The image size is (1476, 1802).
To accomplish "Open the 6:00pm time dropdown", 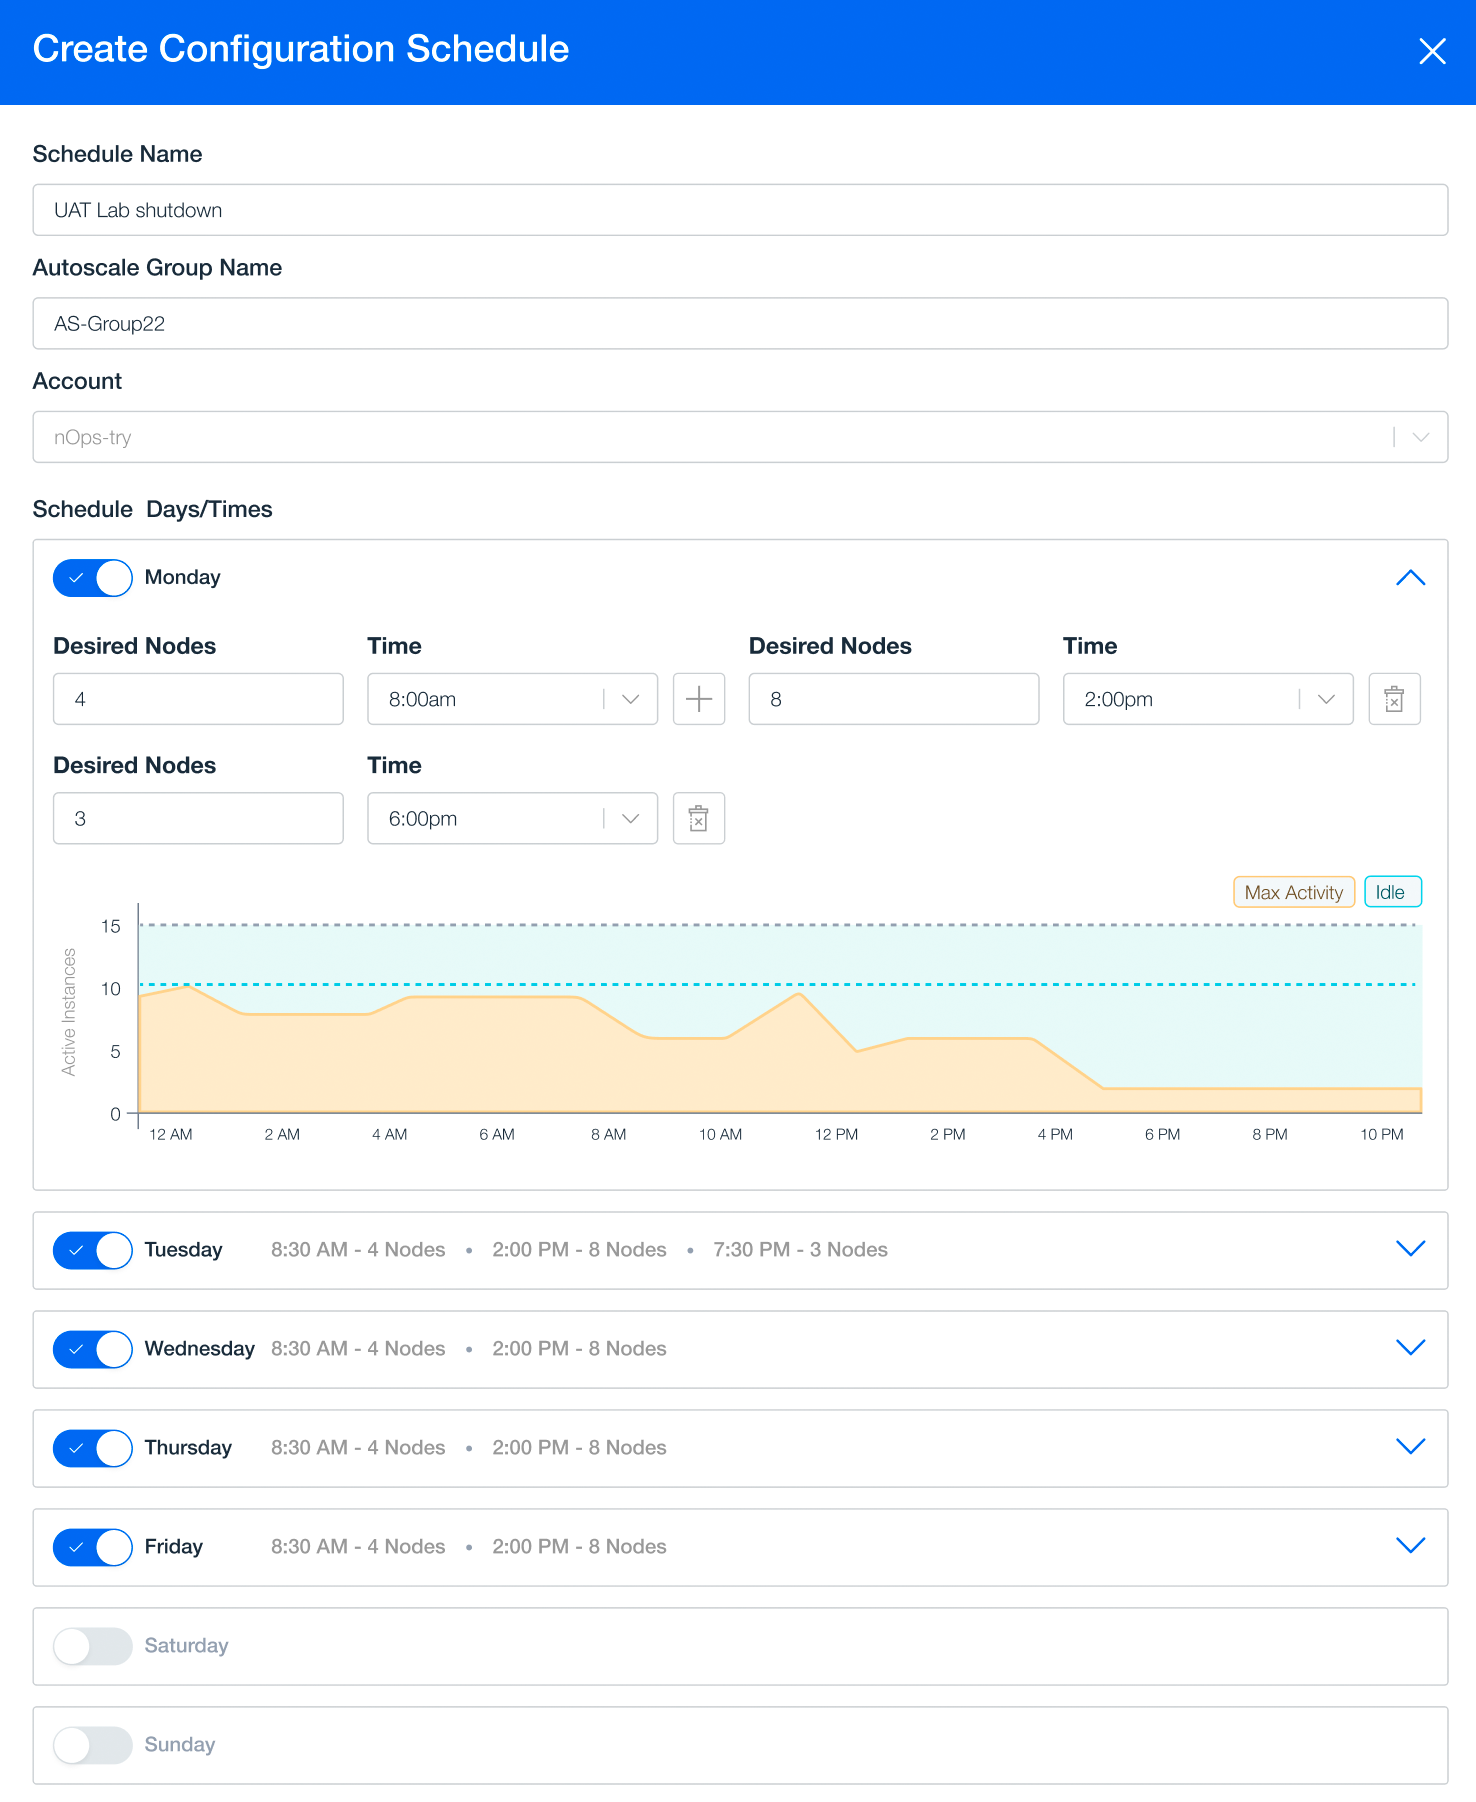I will [x=512, y=819].
